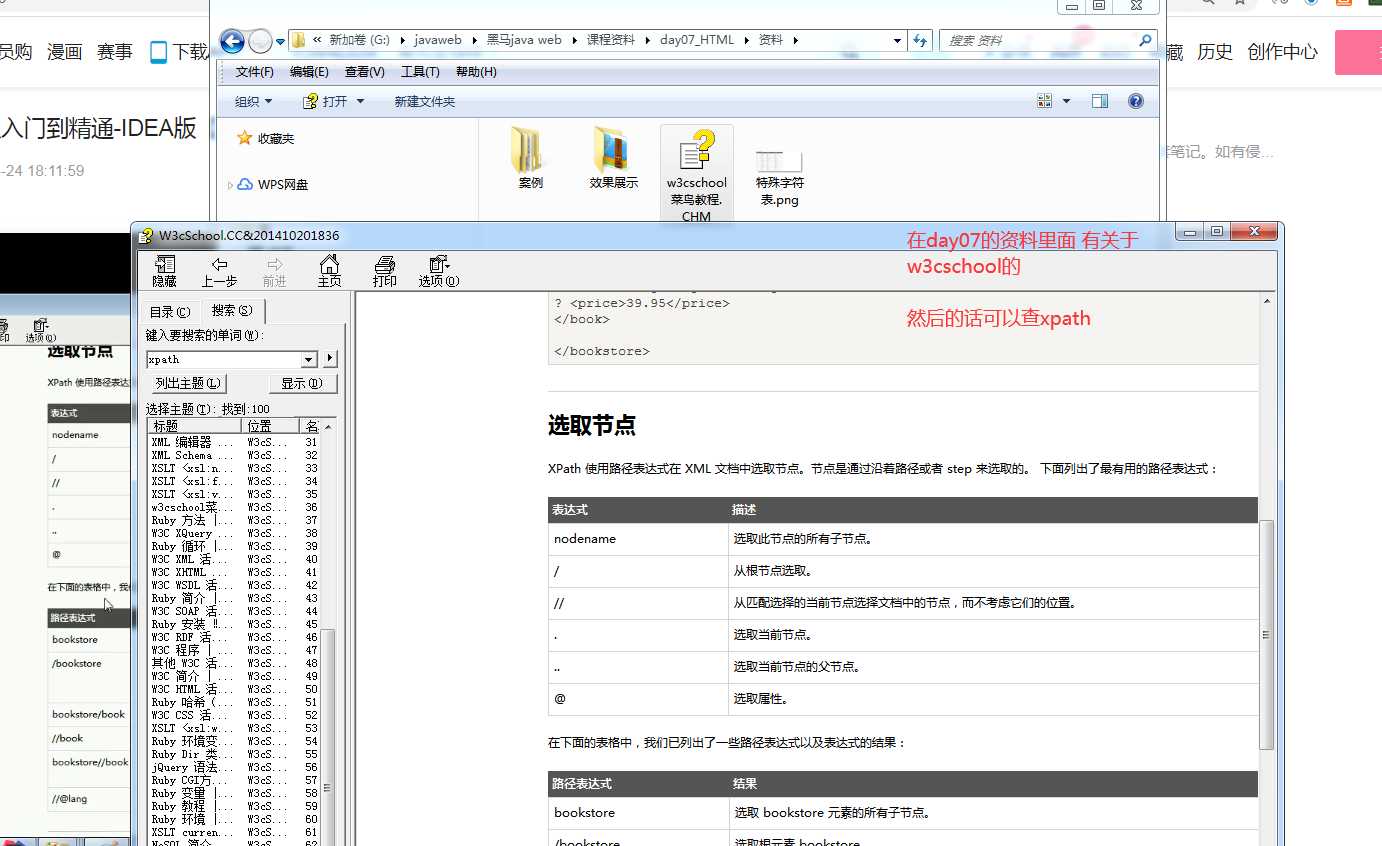Image resolution: width=1382 pixels, height=846 pixels.
Task: Open 帮助(H) menu in Explorer
Action: [476, 72]
